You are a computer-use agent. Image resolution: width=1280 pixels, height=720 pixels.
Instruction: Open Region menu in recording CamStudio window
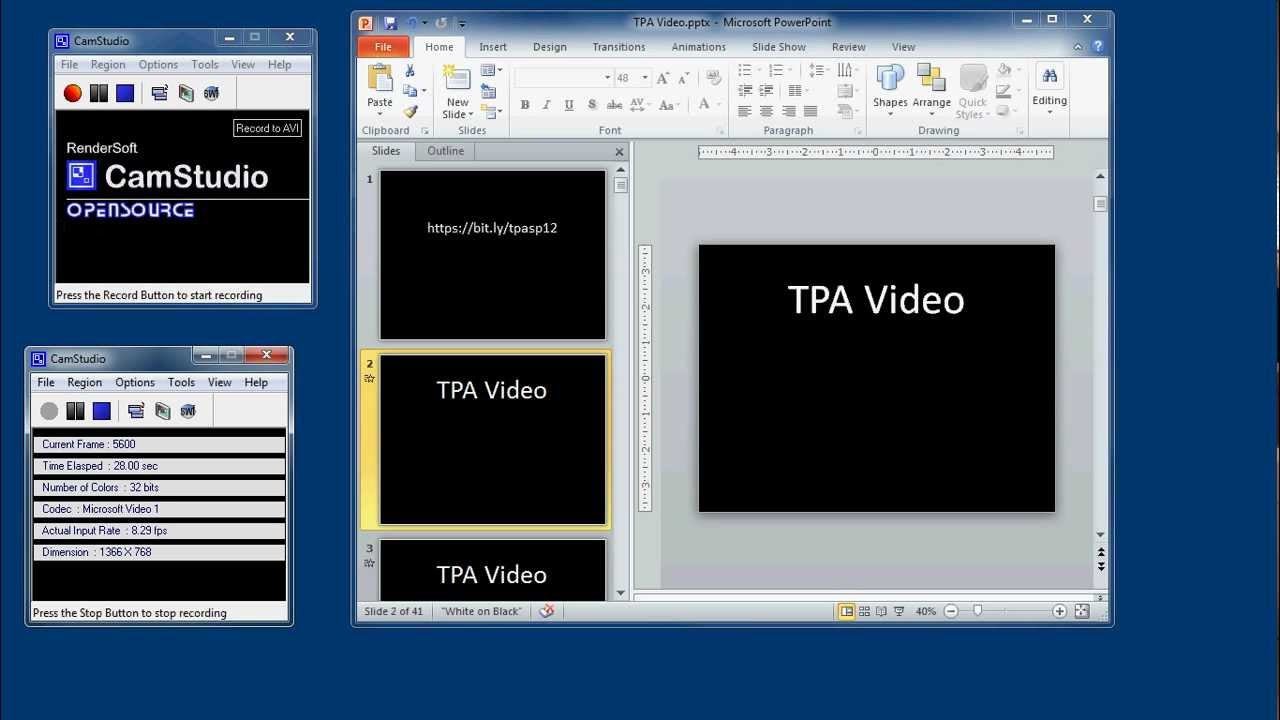(85, 383)
